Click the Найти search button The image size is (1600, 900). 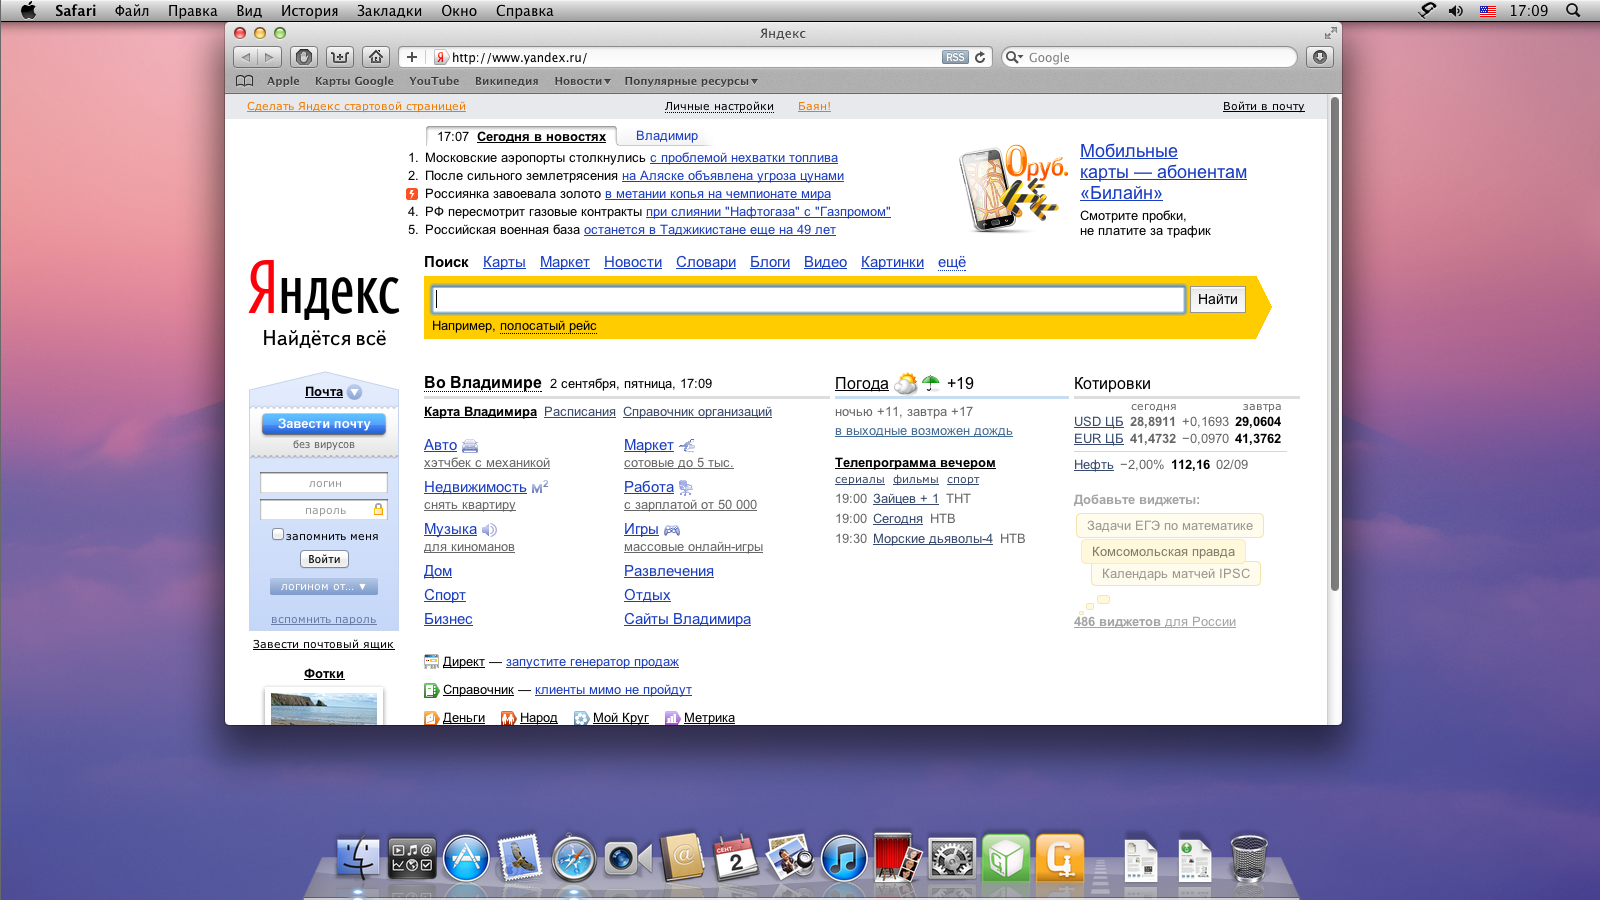1217,299
